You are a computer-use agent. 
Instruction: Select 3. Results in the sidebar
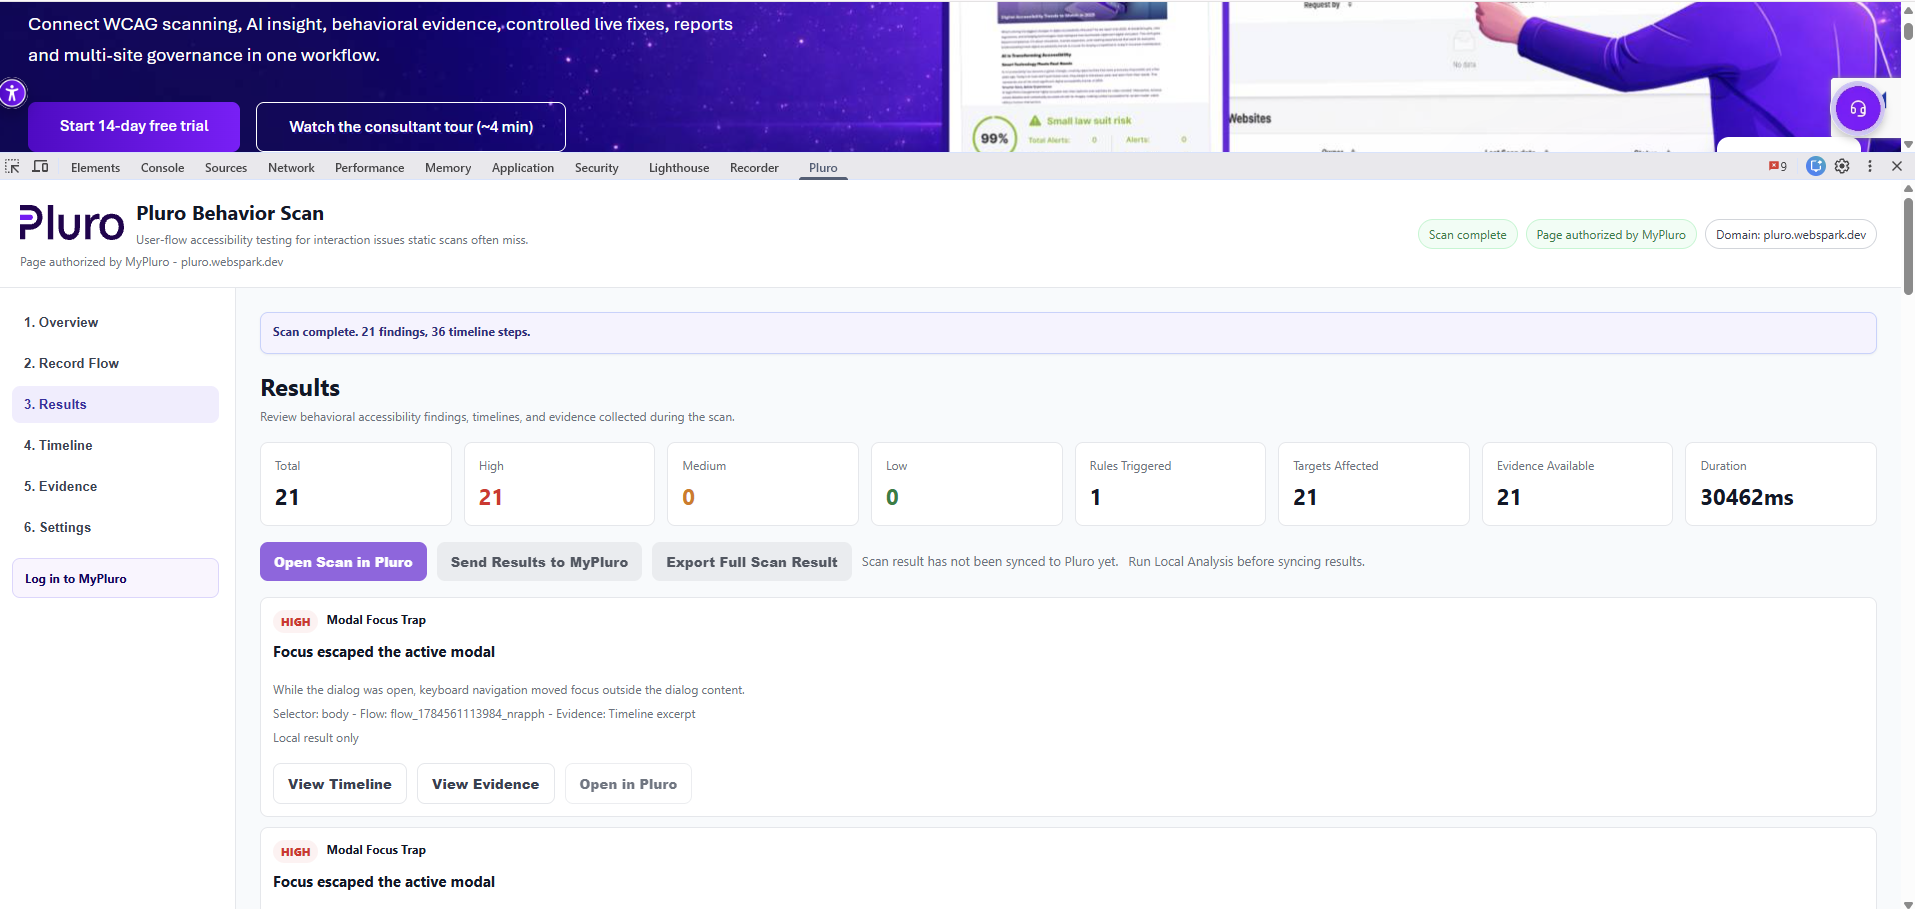pos(115,404)
